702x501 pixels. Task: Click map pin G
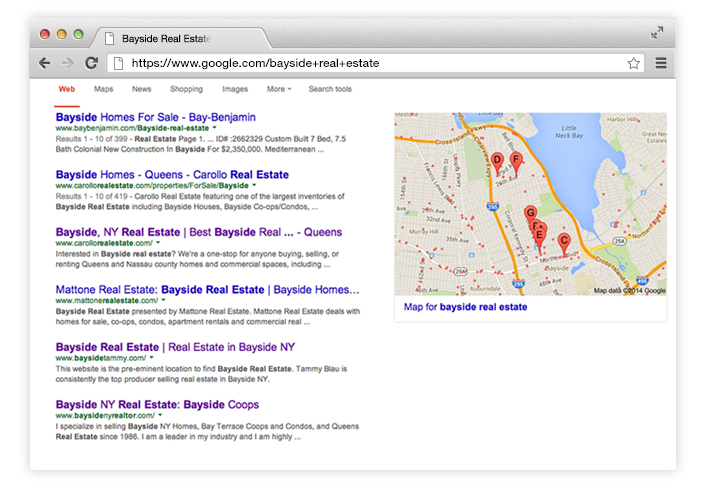click(x=531, y=214)
